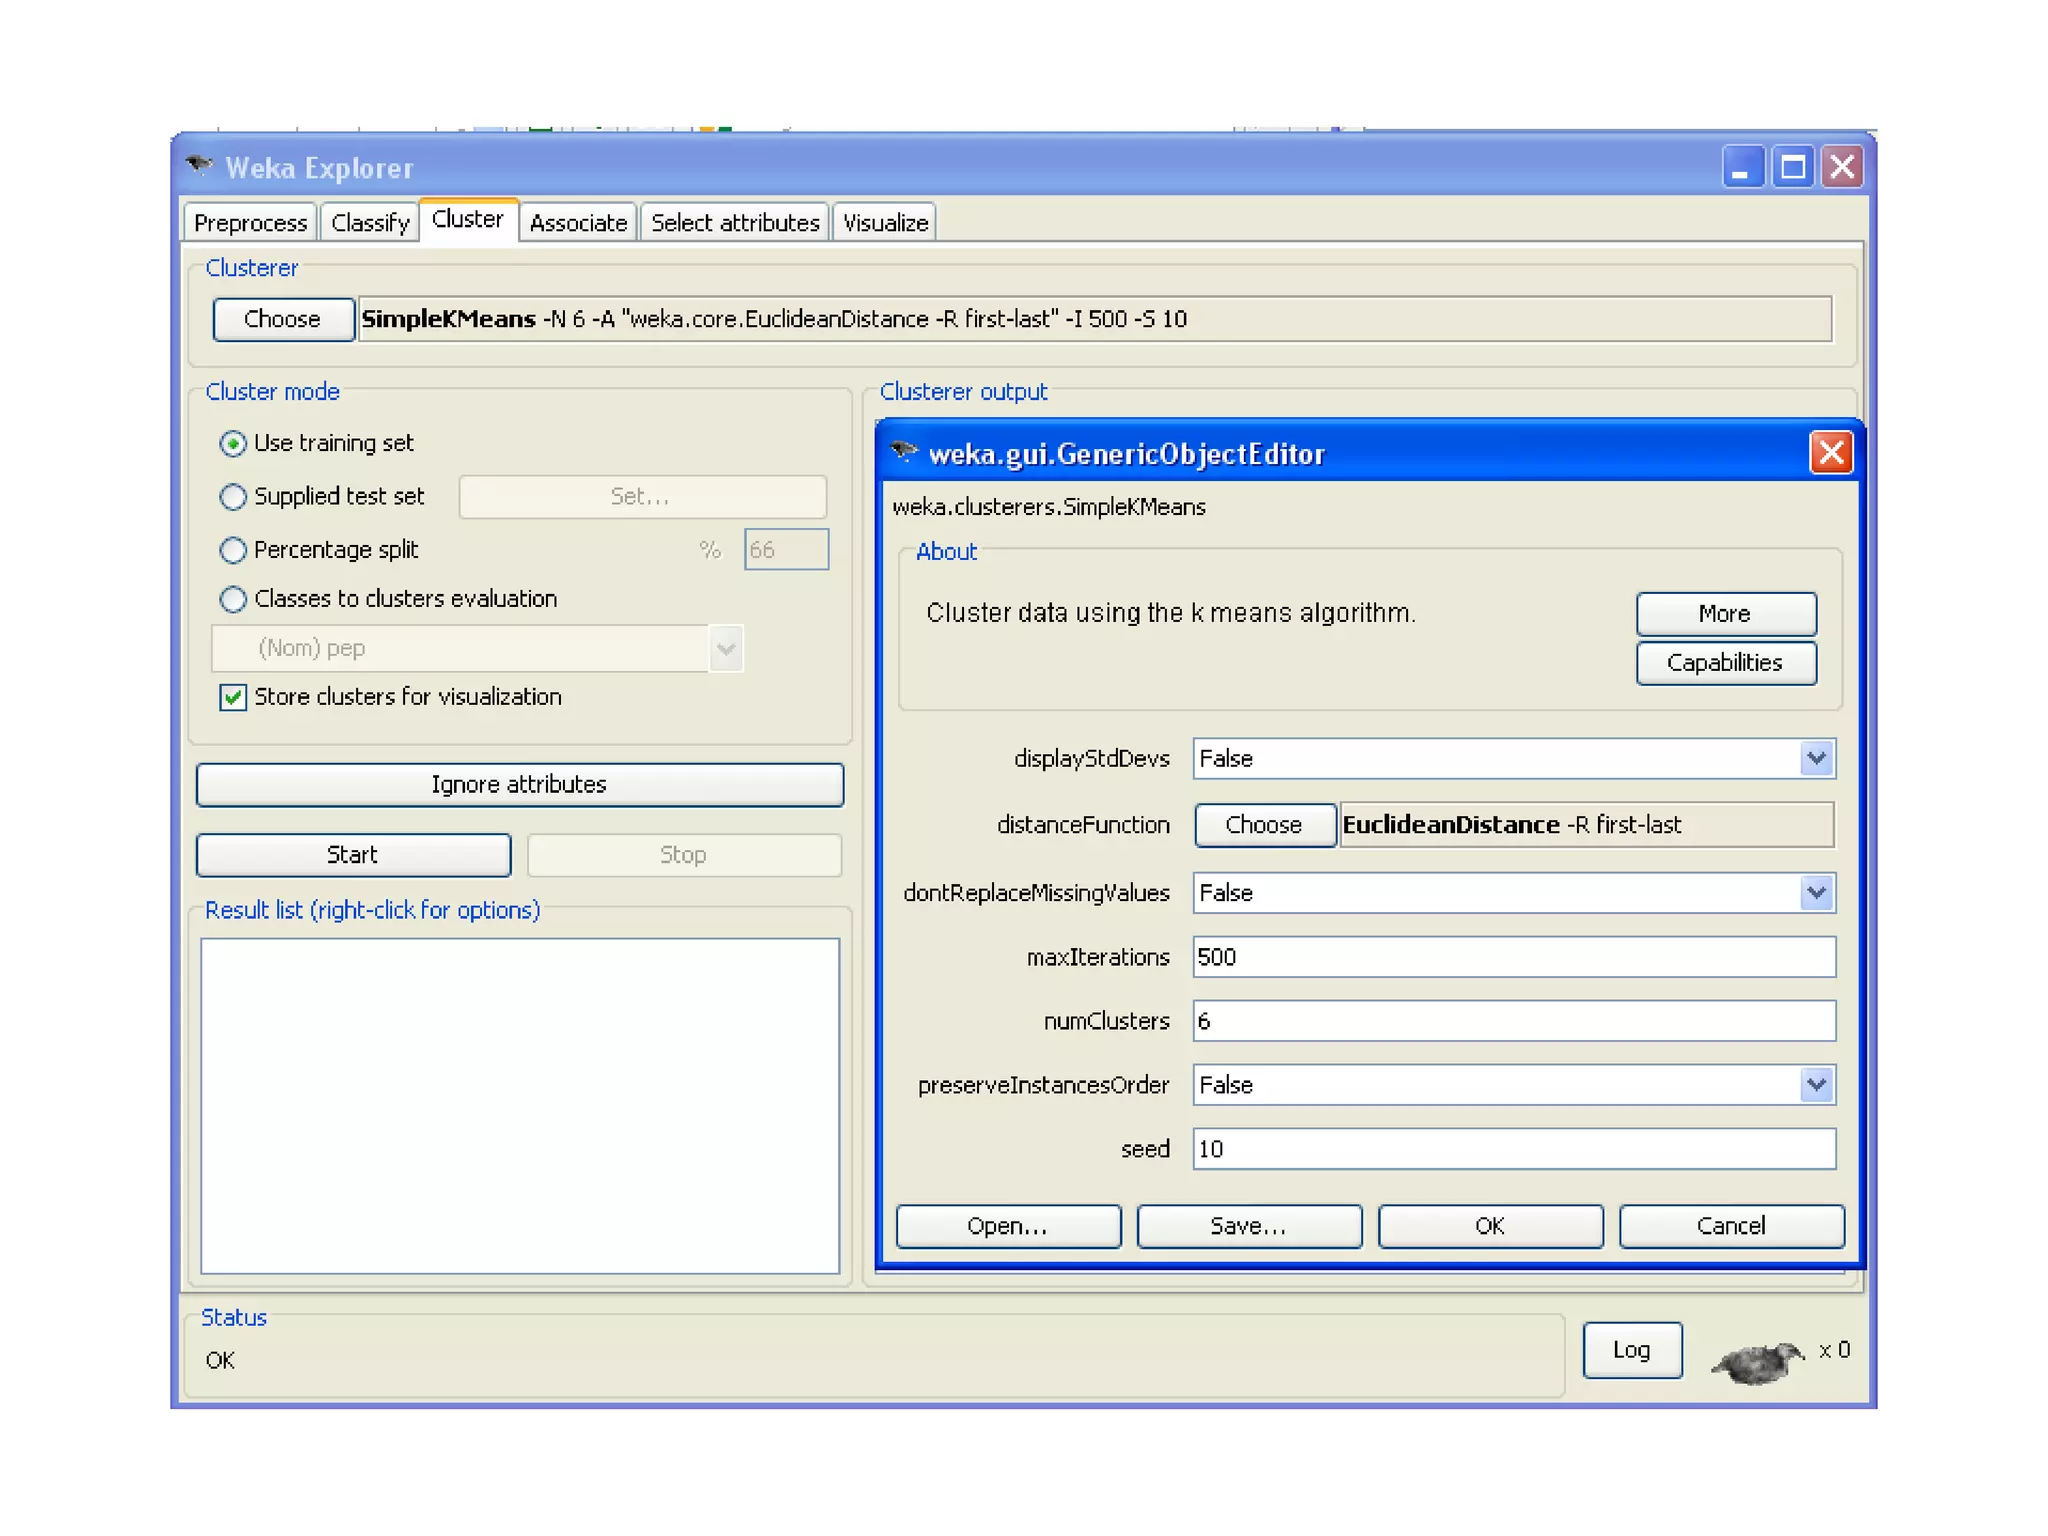Choose Classes to clusters evaluation mode
Image resolution: width=2048 pixels, height=1536 pixels.
click(x=233, y=599)
